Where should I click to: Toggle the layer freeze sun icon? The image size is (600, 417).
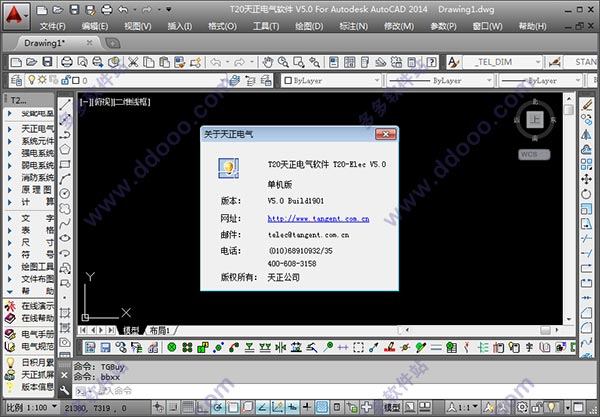(42, 80)
